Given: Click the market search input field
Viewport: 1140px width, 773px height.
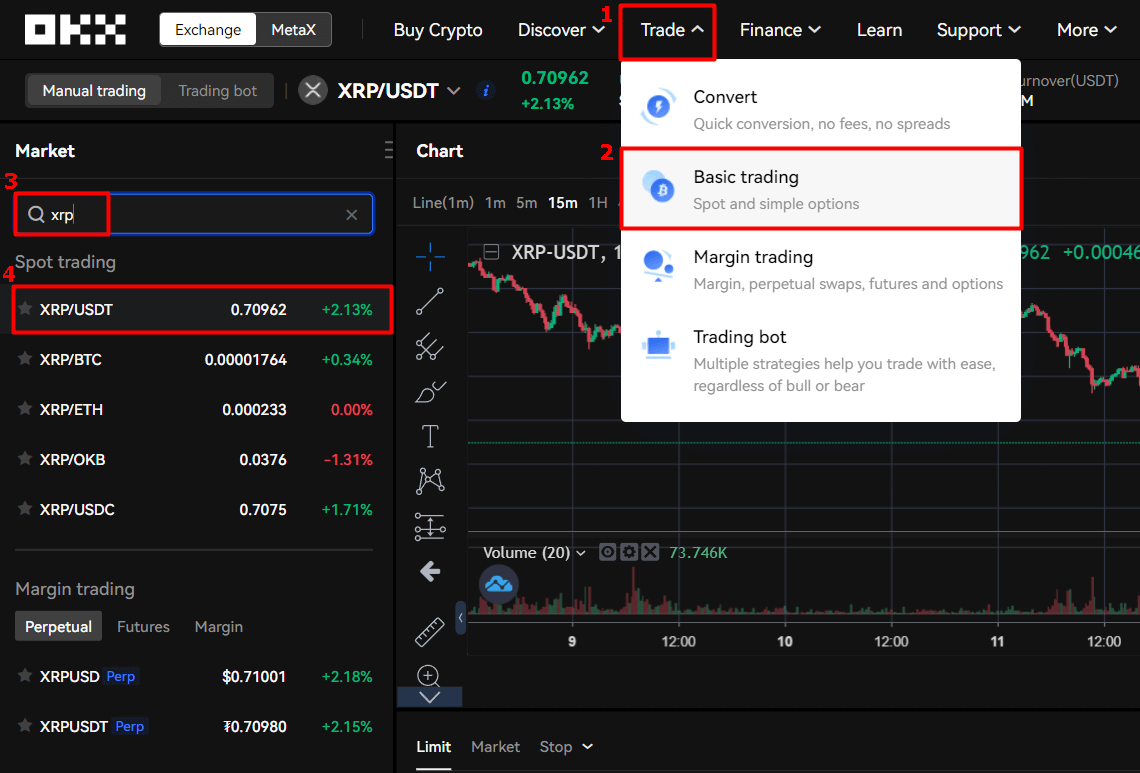Looking at the screenshot, I should click(x=193, y=215).
